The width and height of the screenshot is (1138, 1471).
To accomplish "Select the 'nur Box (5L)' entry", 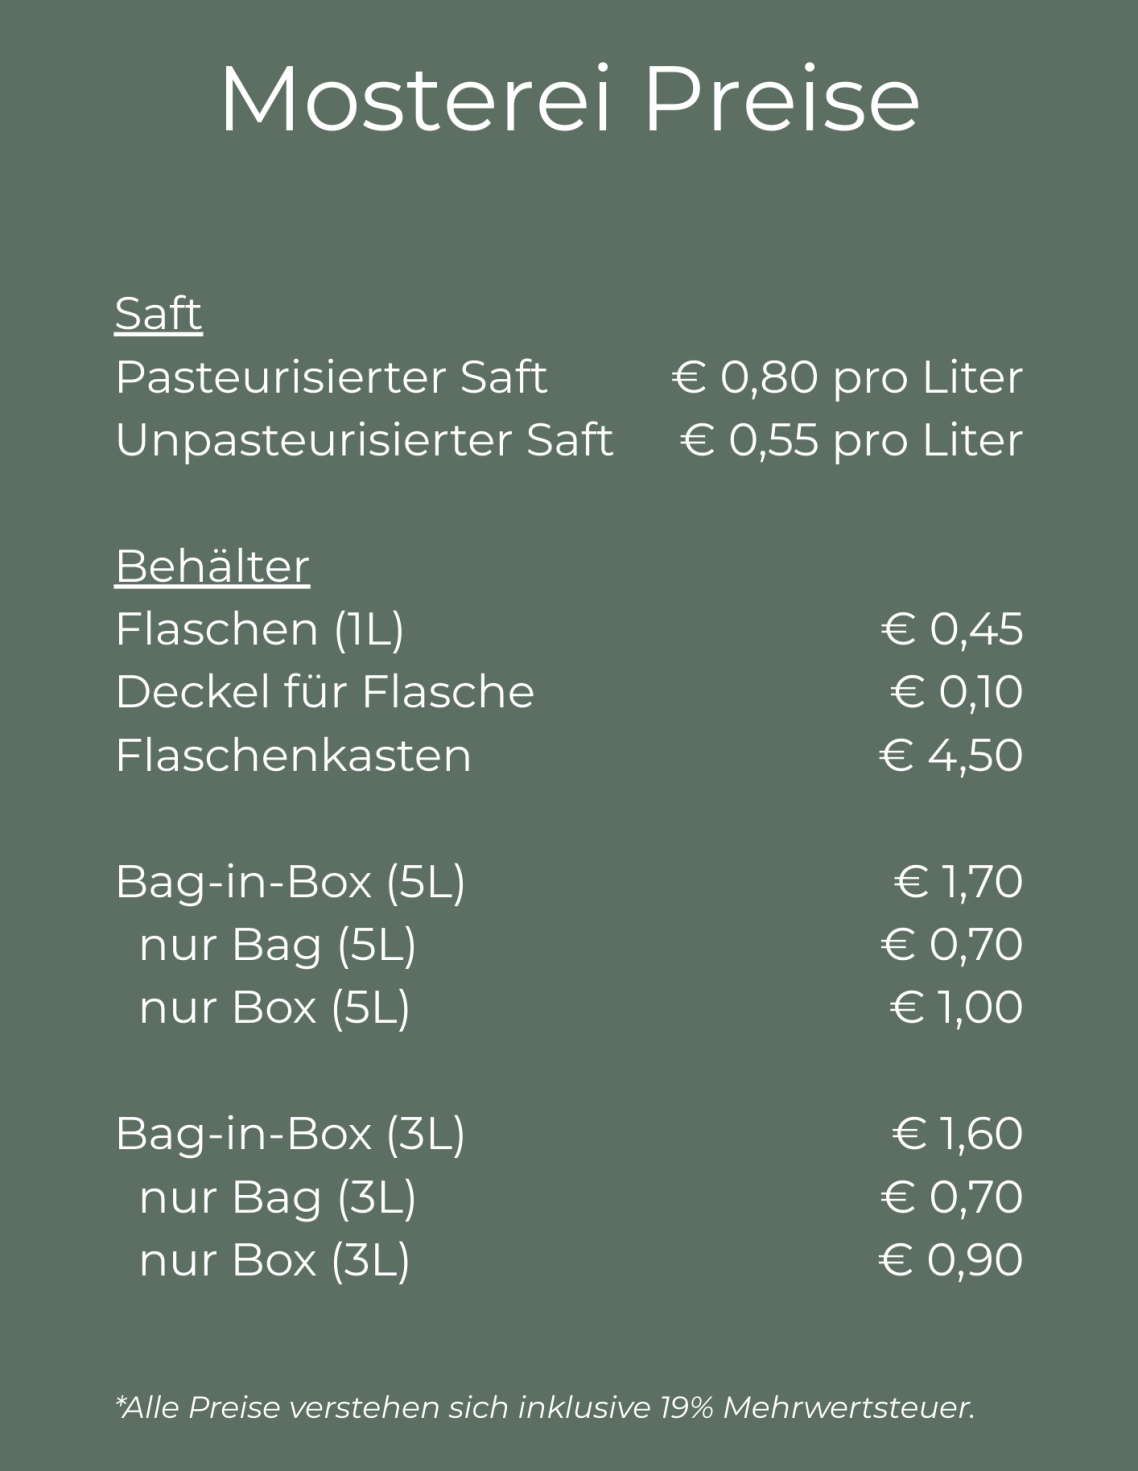I will pyautogui.click(x=274, y=1007).
